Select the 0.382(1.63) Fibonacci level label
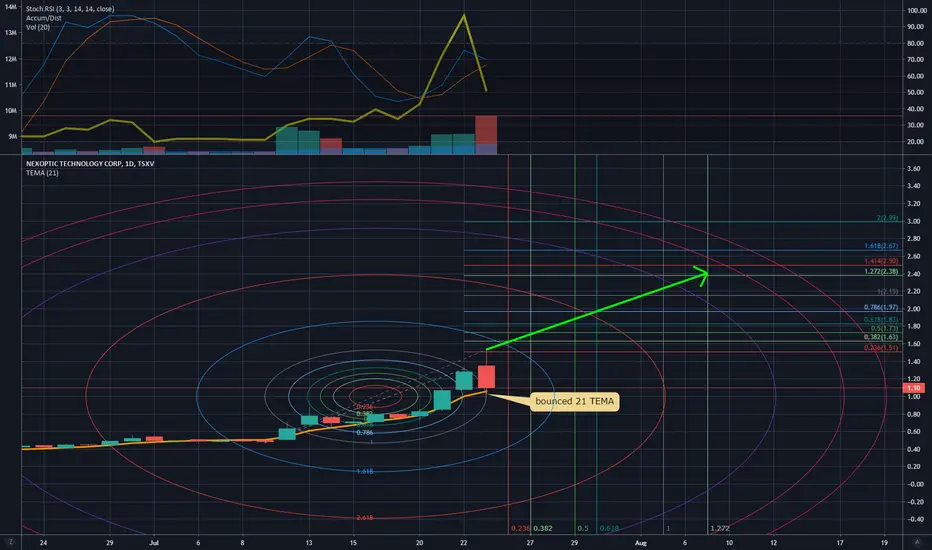This screenshot has height=550, width=932. click(881, 337)
